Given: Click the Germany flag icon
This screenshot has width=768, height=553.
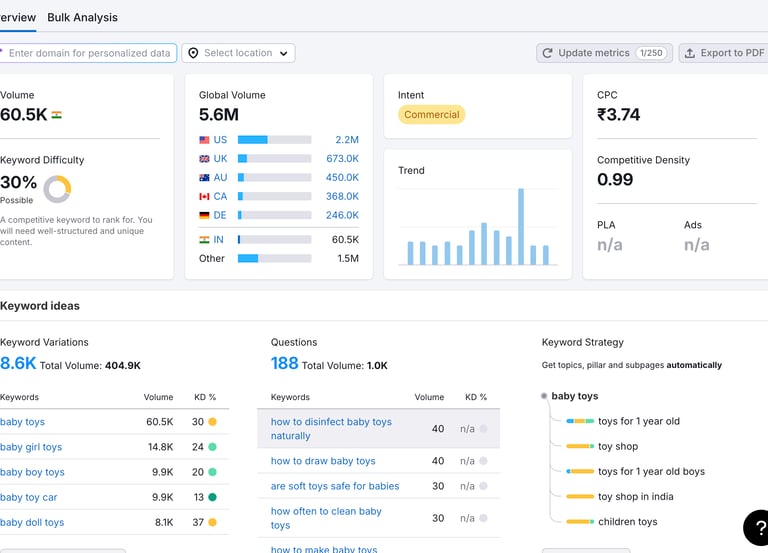Looking at the screenshot, I should tap(204, 216).
